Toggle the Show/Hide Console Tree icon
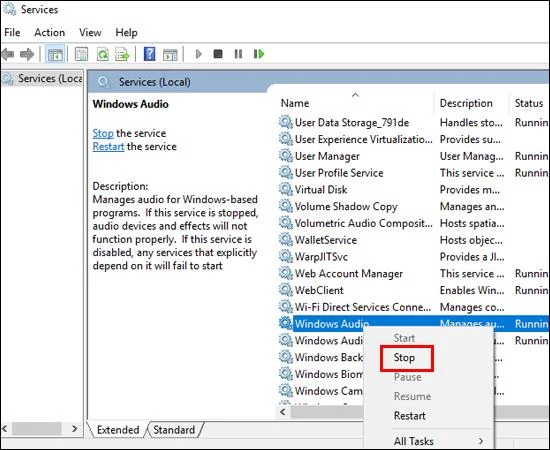 tap(55, 54)
